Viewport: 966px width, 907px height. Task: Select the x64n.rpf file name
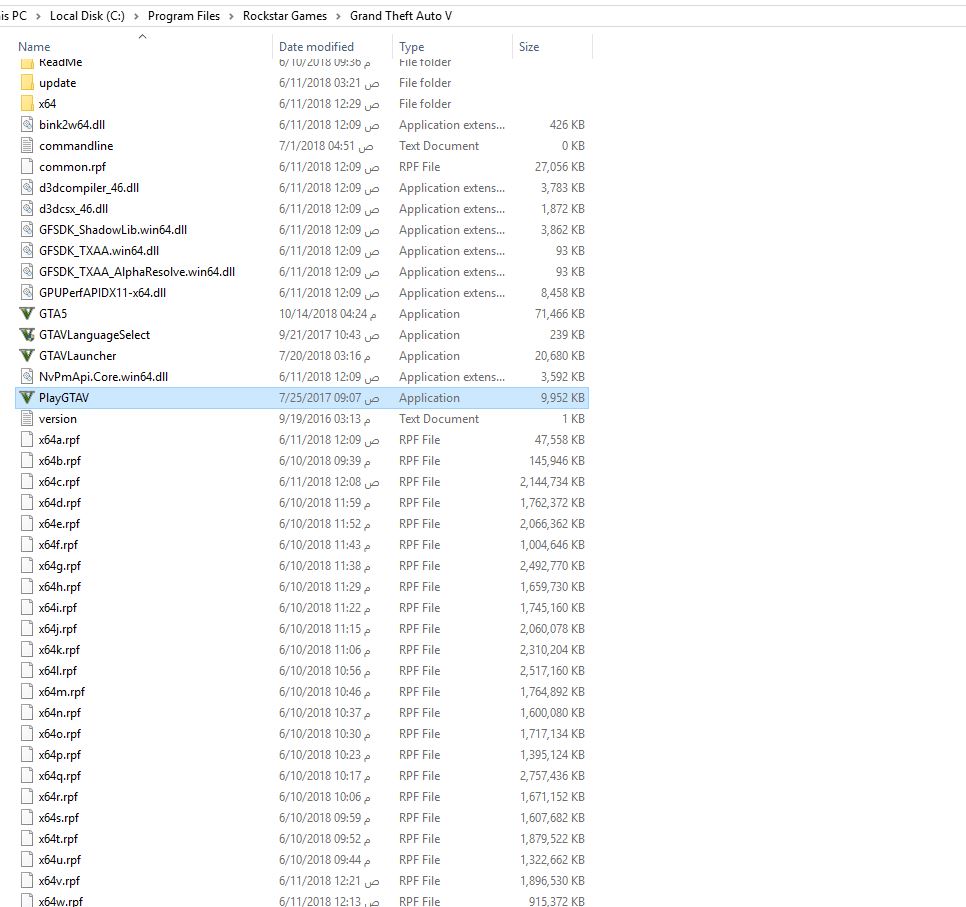pos(60,712)
